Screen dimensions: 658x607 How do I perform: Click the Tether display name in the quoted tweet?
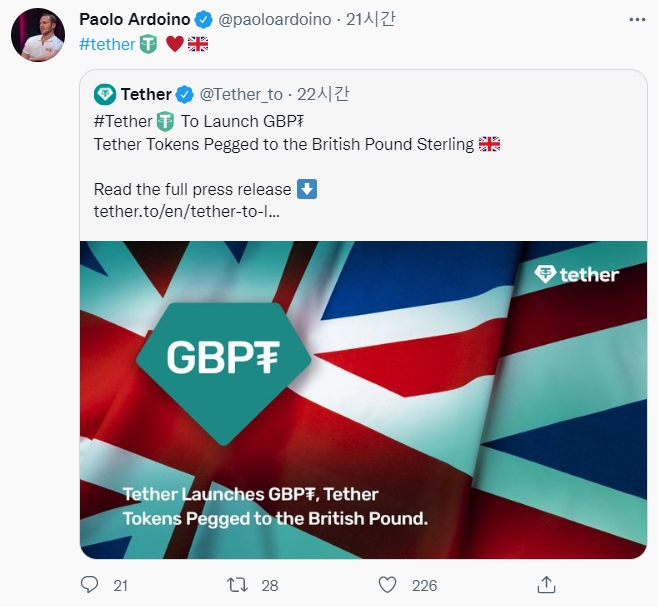[146, 95]
